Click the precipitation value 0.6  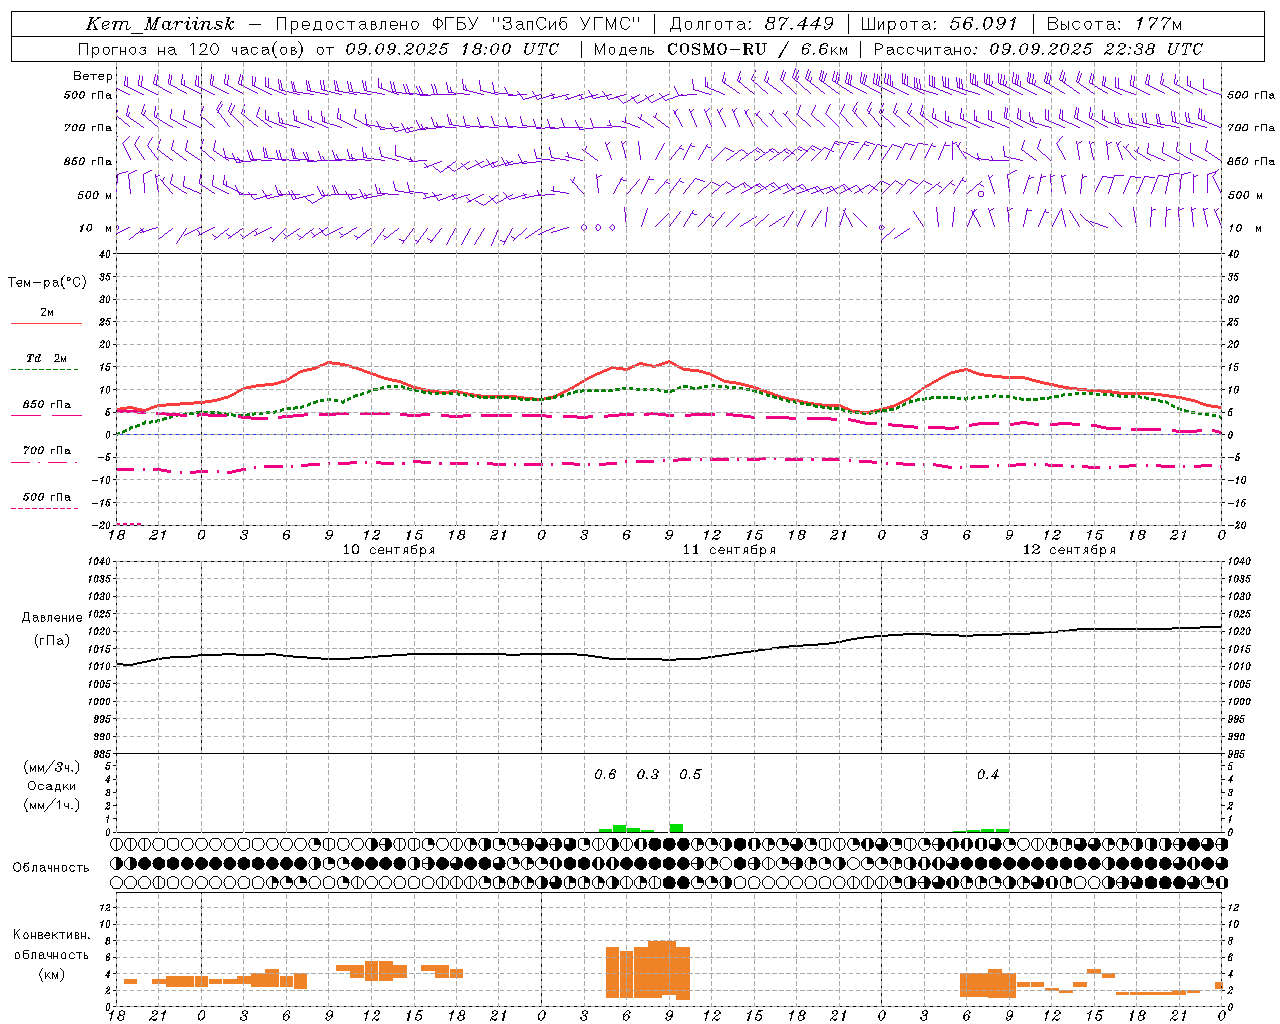click(x=605, y=774)
